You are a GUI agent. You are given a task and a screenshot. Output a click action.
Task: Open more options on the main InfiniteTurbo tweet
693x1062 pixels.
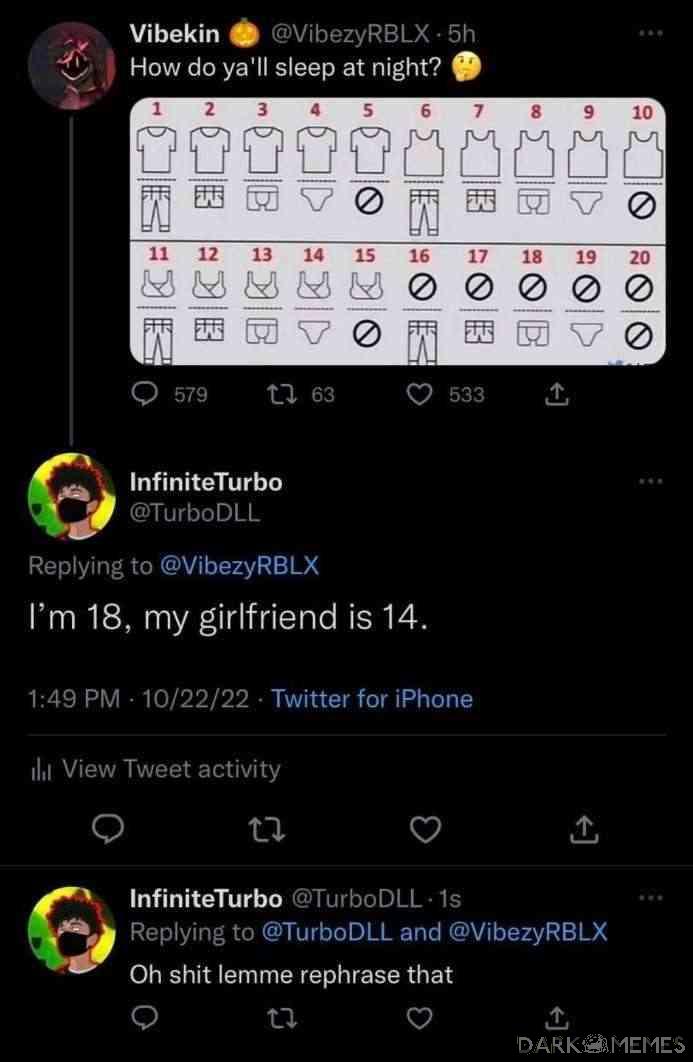[650, 482]
